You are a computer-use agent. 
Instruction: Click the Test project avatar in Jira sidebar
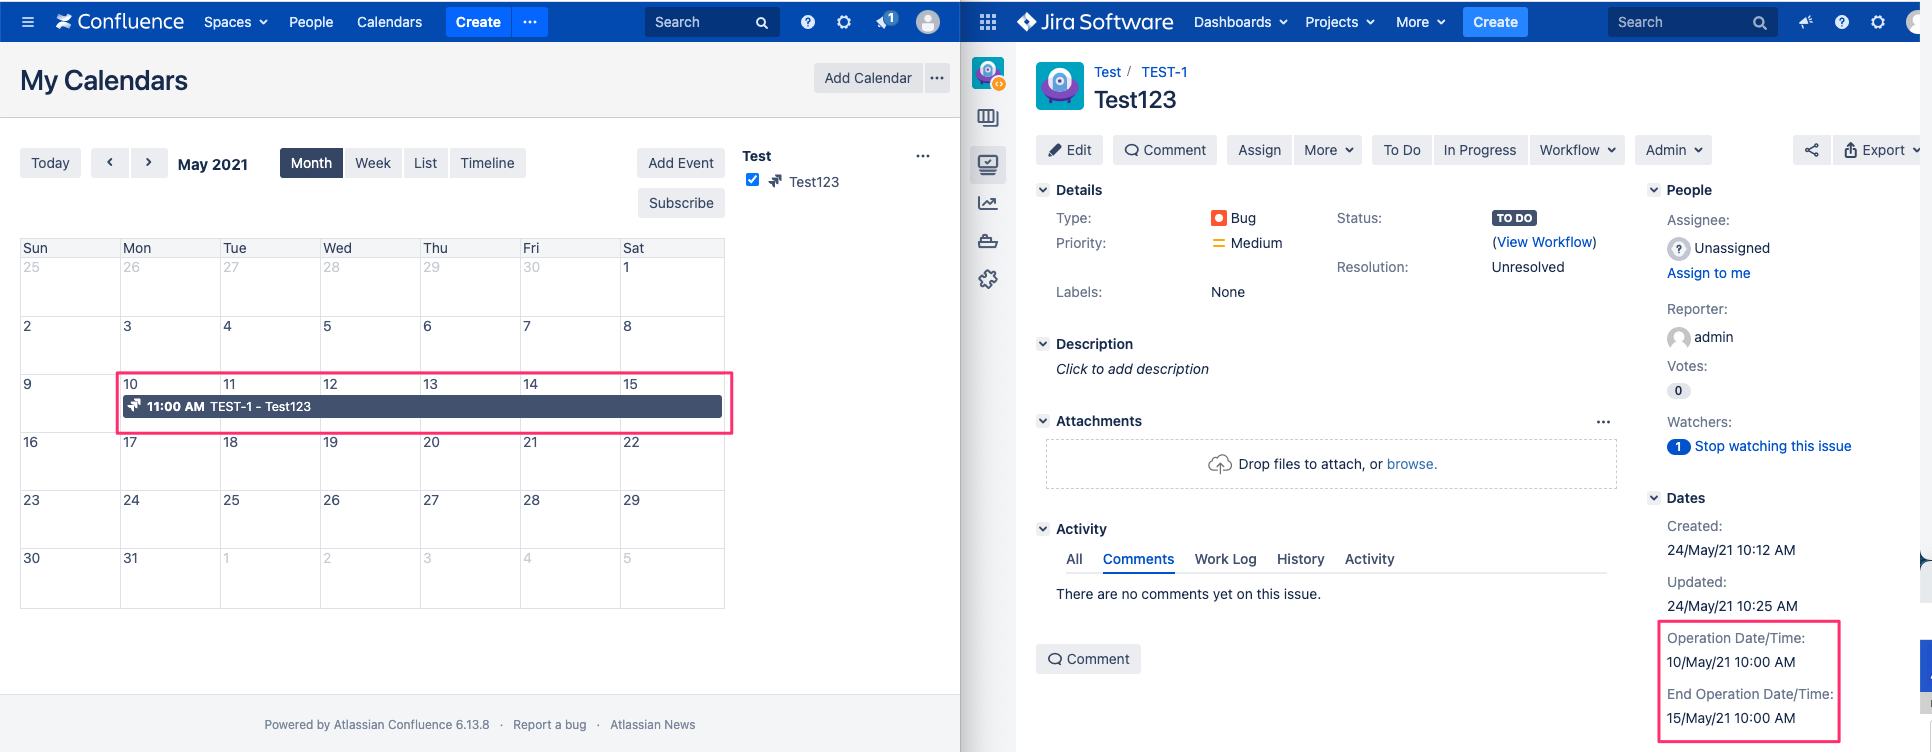tap(989, 73)
